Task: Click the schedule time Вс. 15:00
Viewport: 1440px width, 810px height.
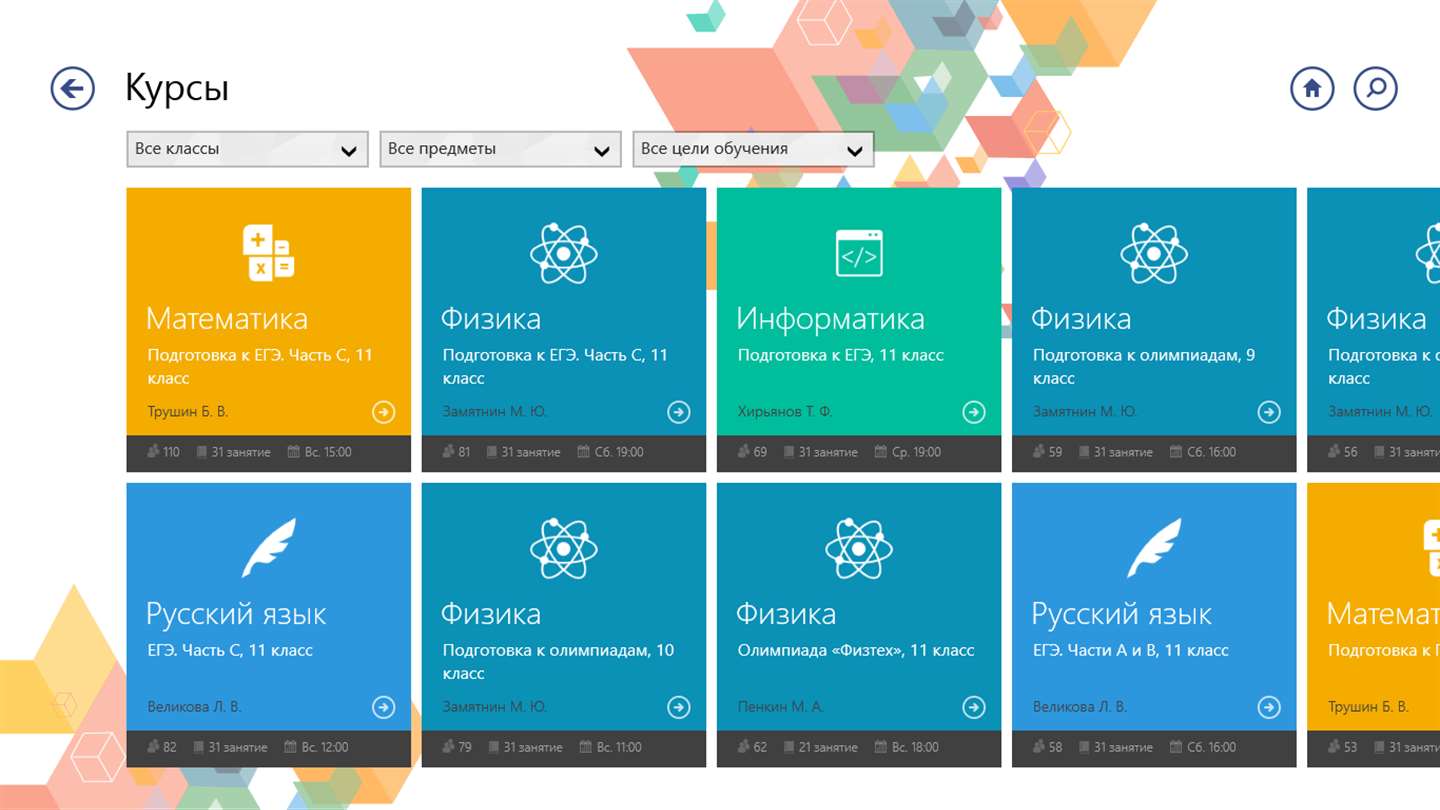Action: pyautogui.click(x=328, y=452)
